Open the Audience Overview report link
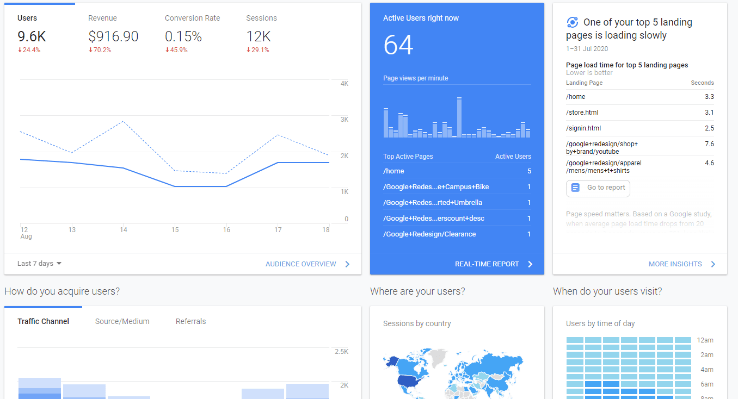Image resolution: width=738 pixels, height=399 pixels. pos(301,264)
